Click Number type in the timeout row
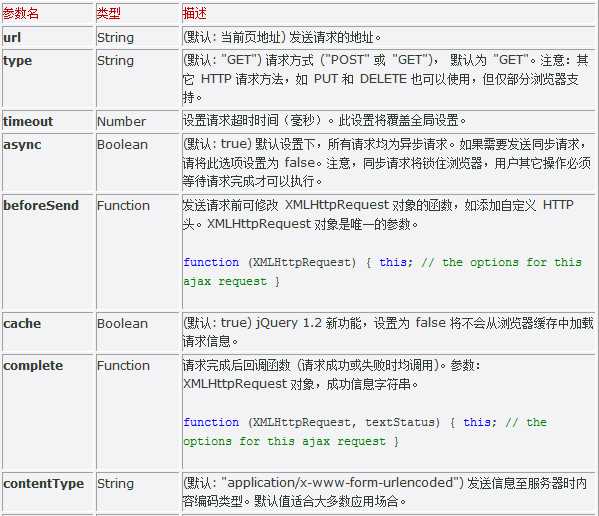The image size is (599, 516). [x=121, y=121]
